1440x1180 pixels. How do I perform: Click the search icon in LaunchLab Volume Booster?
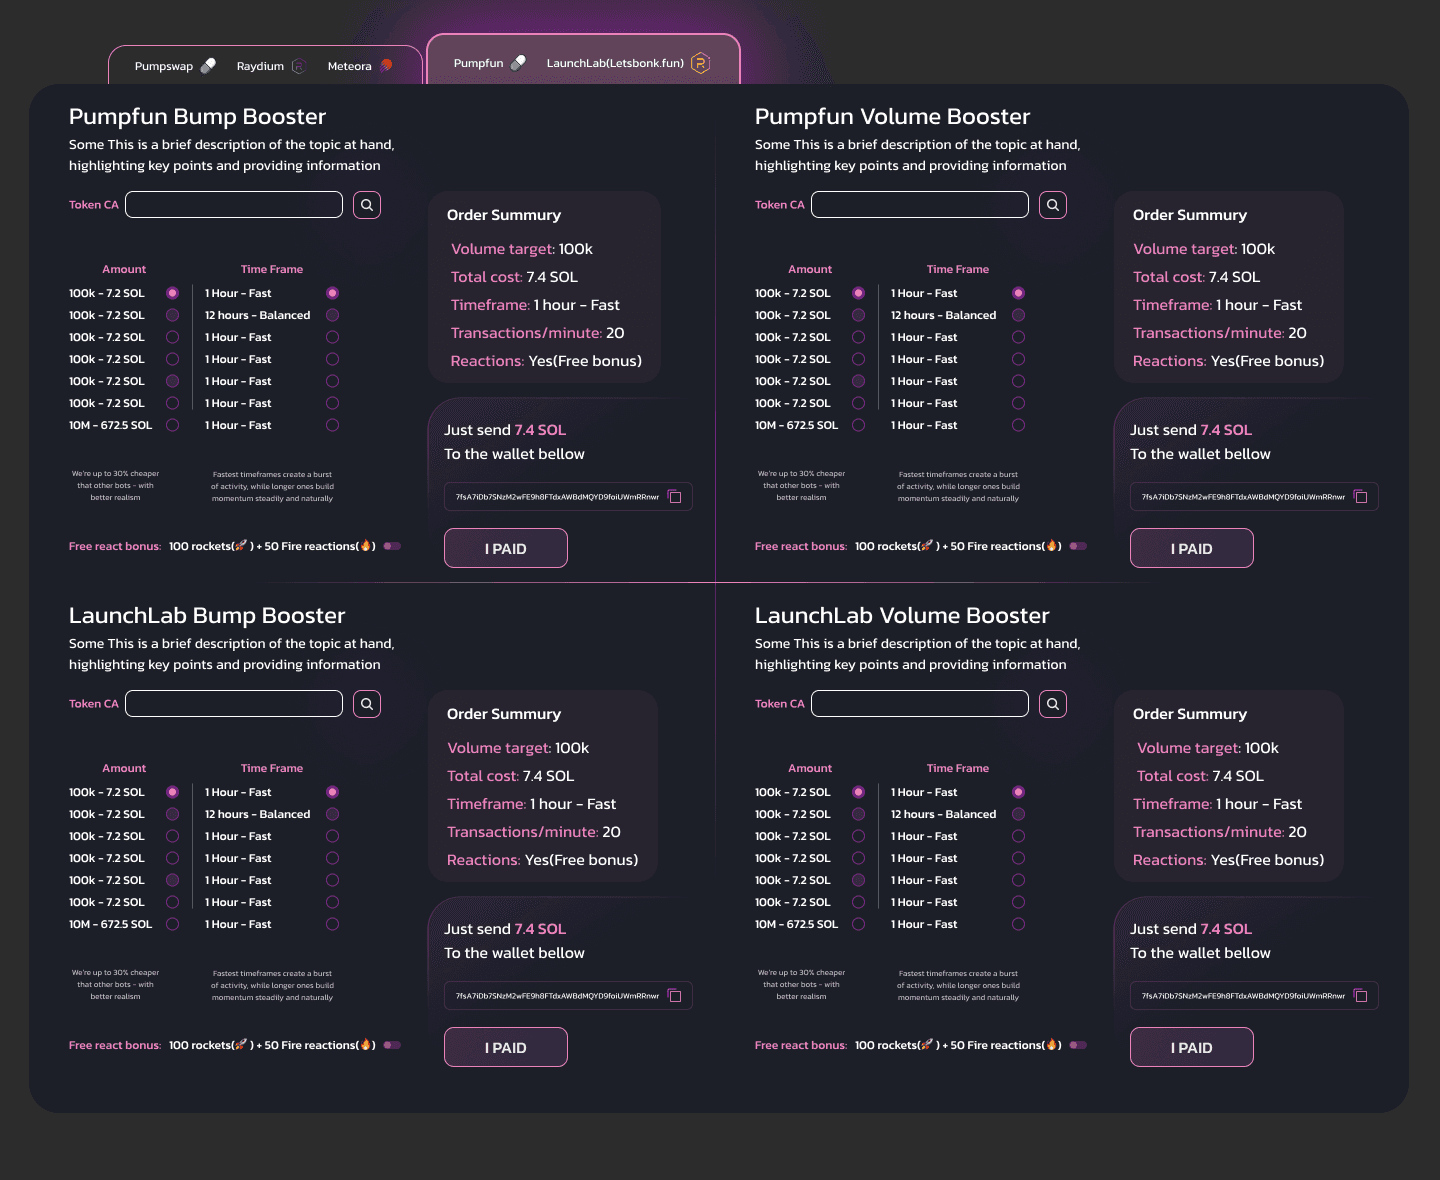[1053, 704]
